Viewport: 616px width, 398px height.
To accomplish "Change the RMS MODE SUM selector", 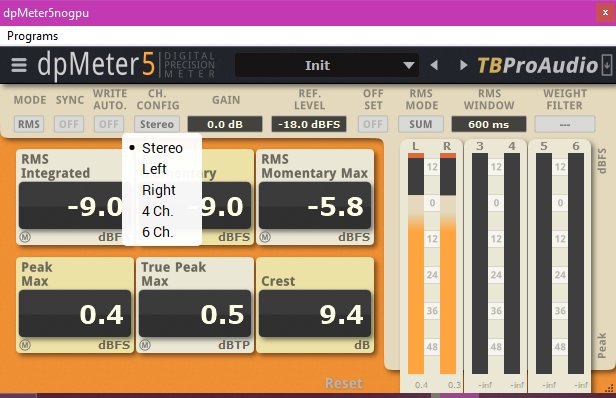I will point(421,124).
